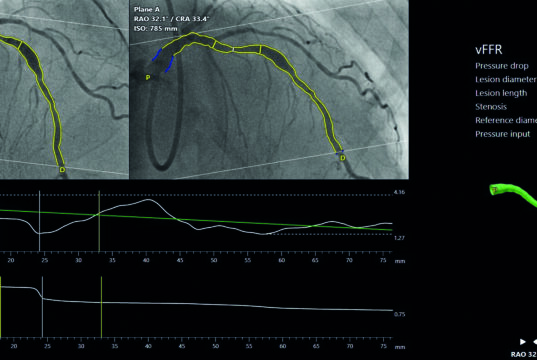Click the 0.75 vFFR value on the pullback graph

coord(399,314)
